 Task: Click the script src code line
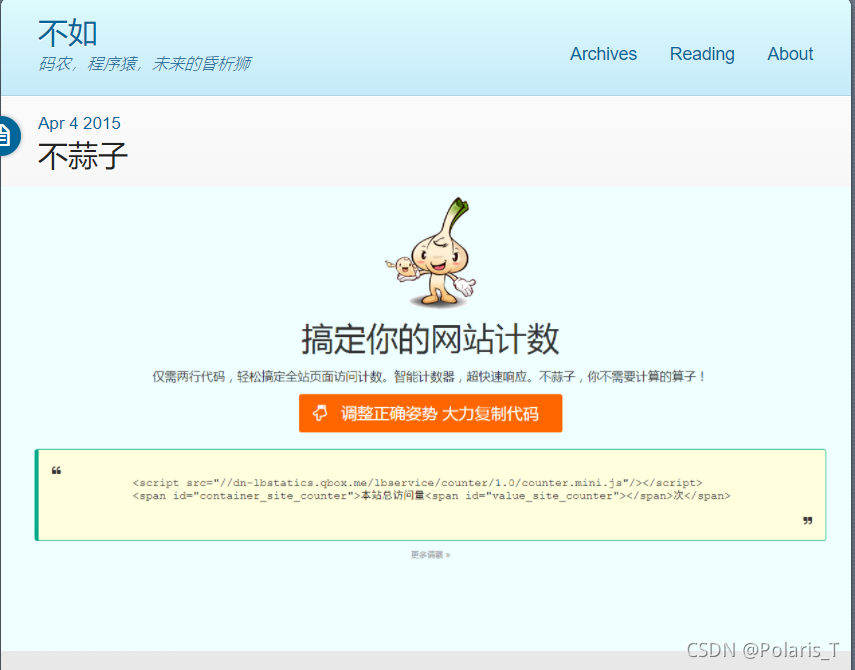(417, 482)
